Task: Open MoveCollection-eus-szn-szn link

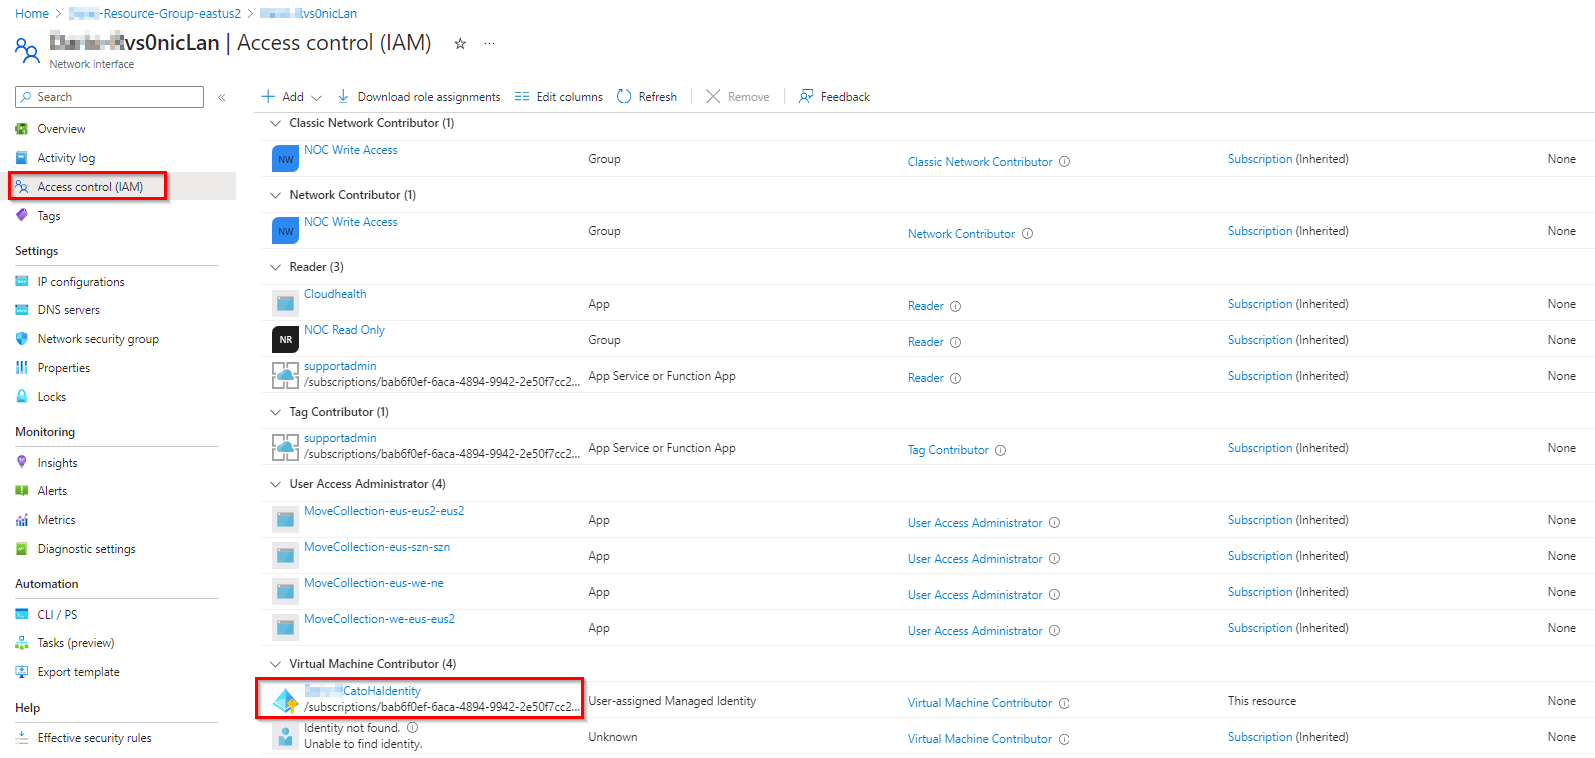Action: pyautogui.click(x=377, y=547)
